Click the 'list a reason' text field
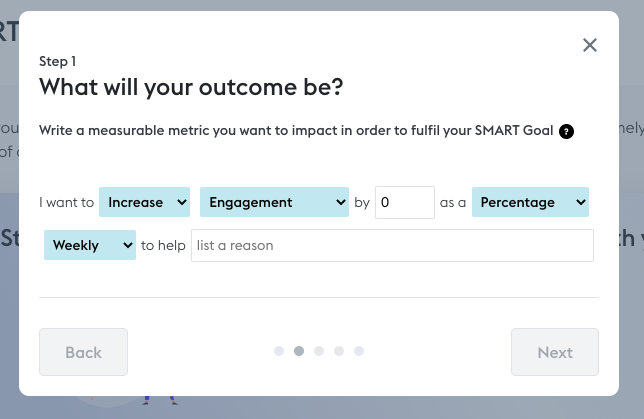 pos(392,245)
